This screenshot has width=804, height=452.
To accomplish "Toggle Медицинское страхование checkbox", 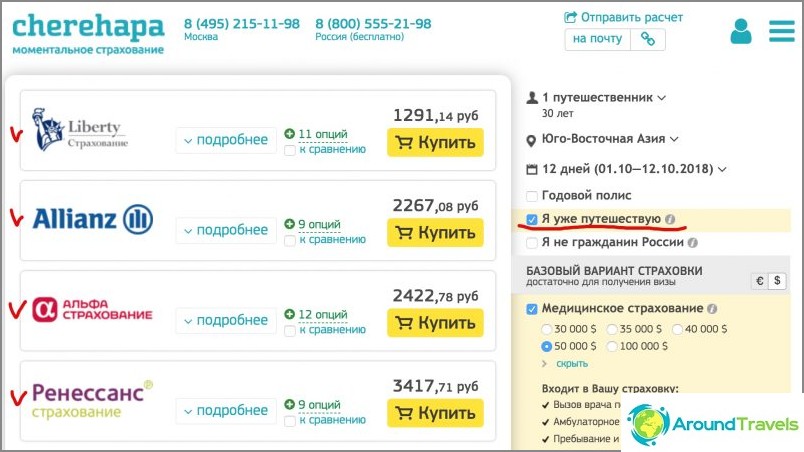I will (x=532, y=309).
